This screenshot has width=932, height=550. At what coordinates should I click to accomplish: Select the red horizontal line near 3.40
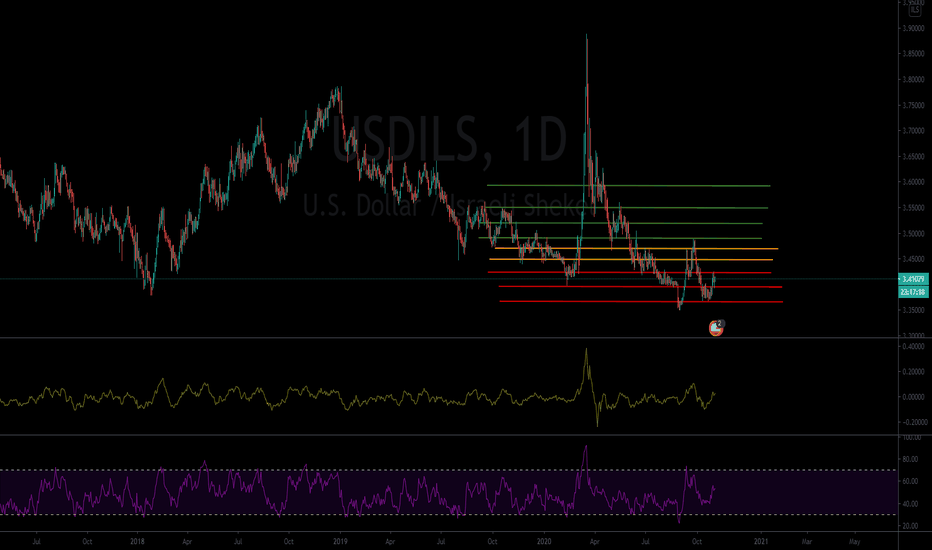click(x=640, y=287)
